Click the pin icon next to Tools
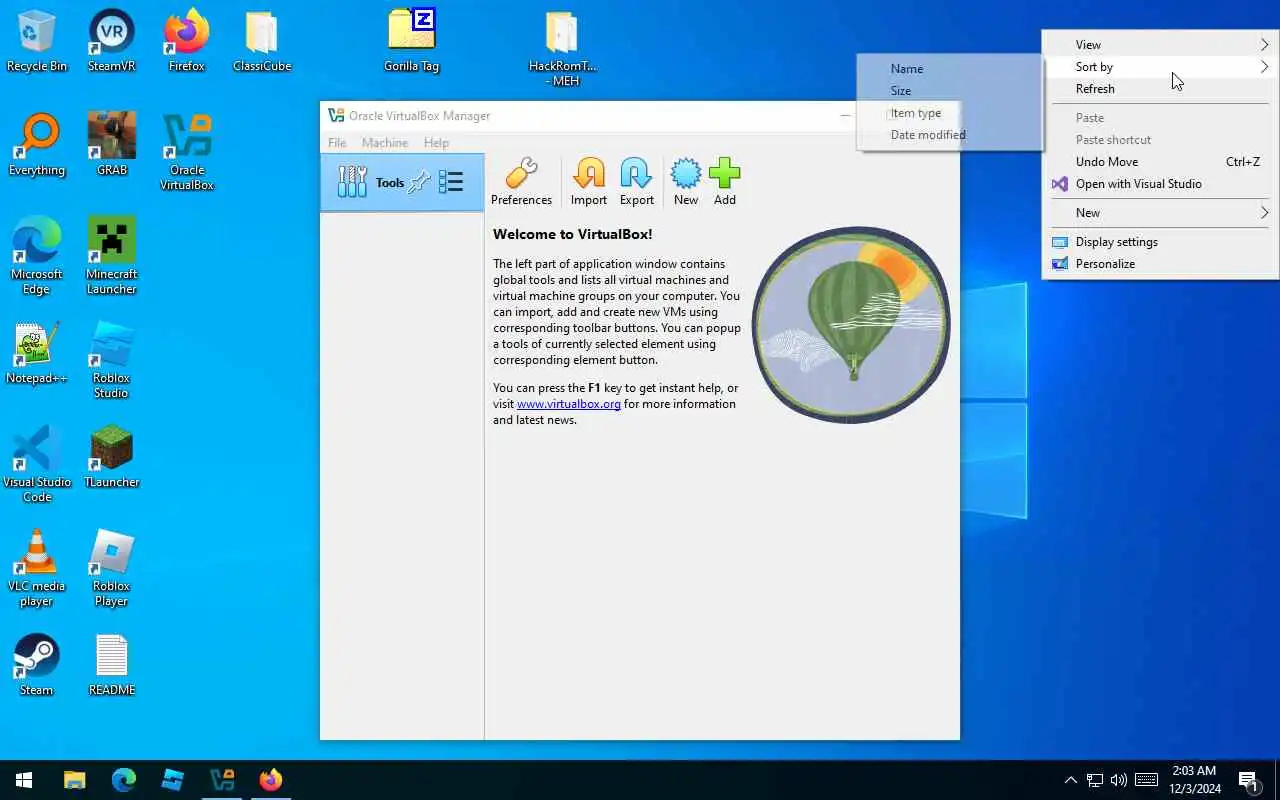This screenshot has height=800, width=1280. tap(419, 182)
